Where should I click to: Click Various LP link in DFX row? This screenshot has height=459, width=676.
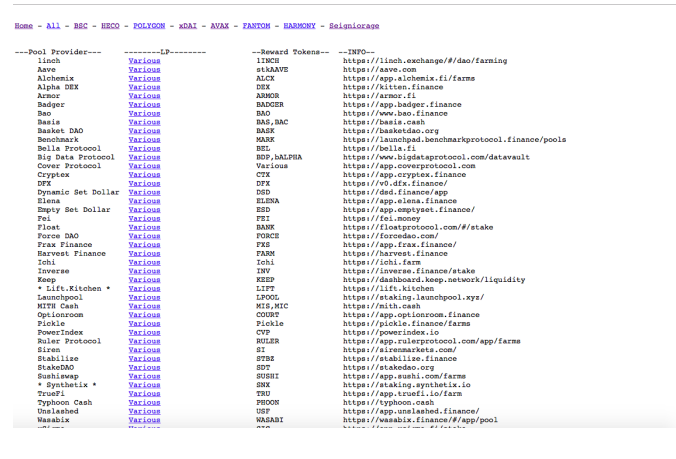[x=144, y=184]
